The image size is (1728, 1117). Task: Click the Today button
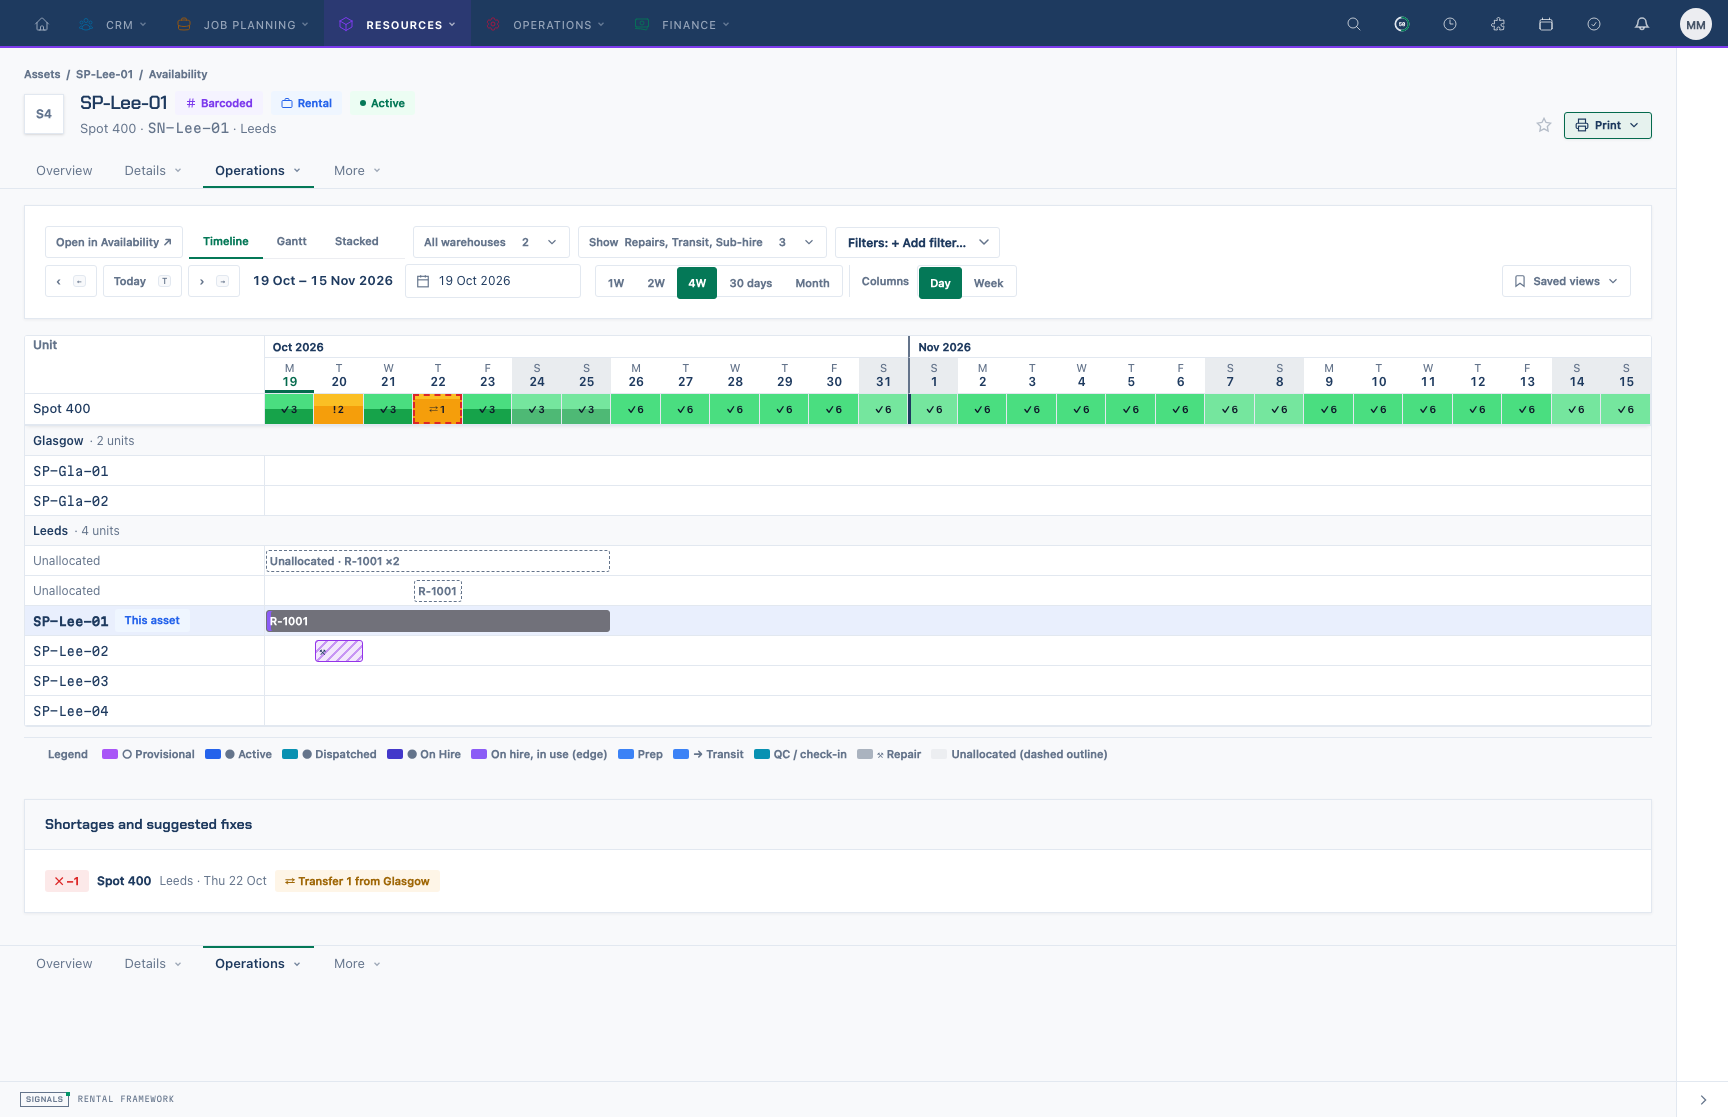coord(142,281)
